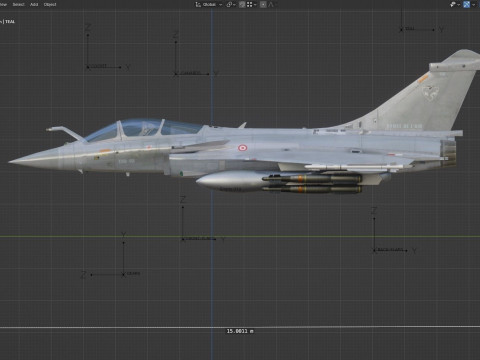Click the French roundel on the fuselage
Screen dimensions: 480x360
point(242,147)
